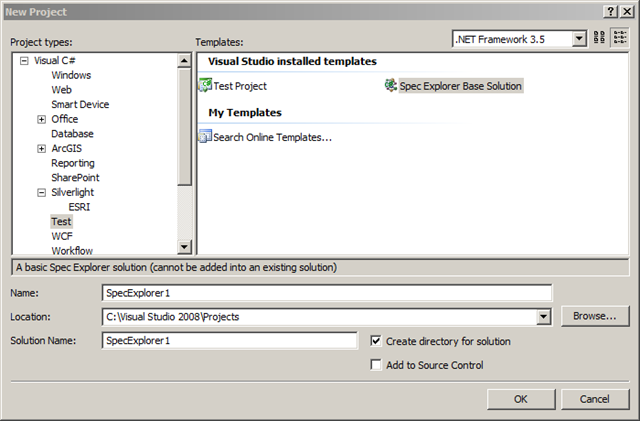Click the project types scroll down arrow

[184, 247]
